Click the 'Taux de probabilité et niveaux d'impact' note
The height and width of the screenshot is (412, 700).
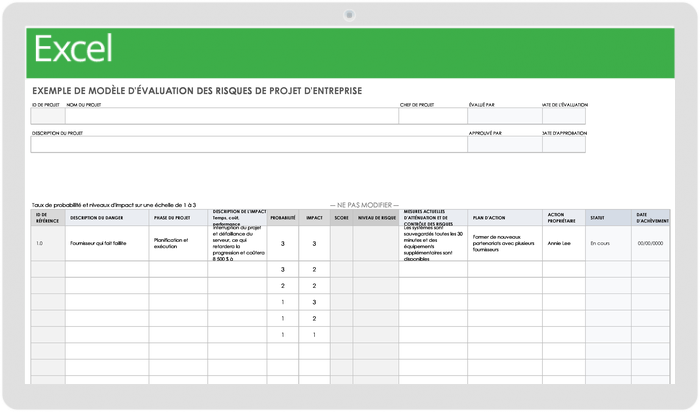click(x=114, y=205)
